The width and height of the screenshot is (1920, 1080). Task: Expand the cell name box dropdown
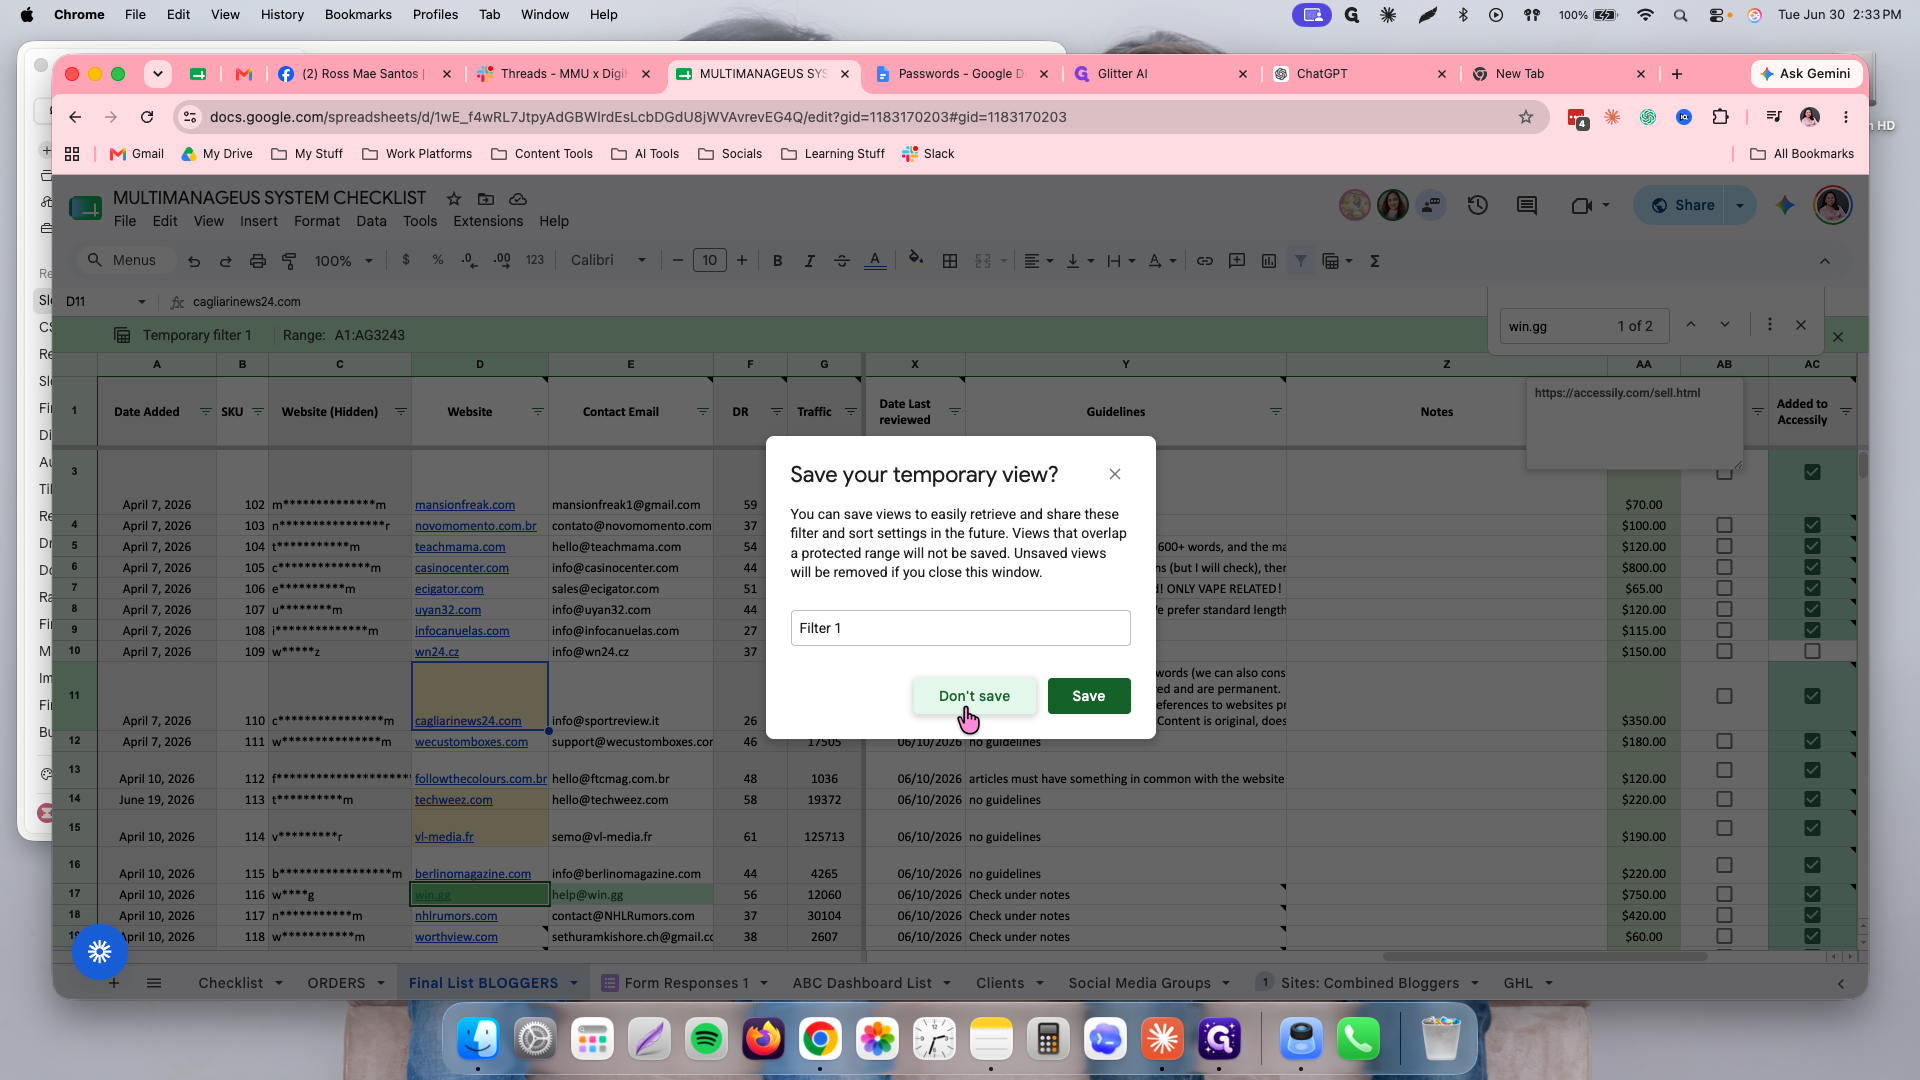tap(142, 302)
